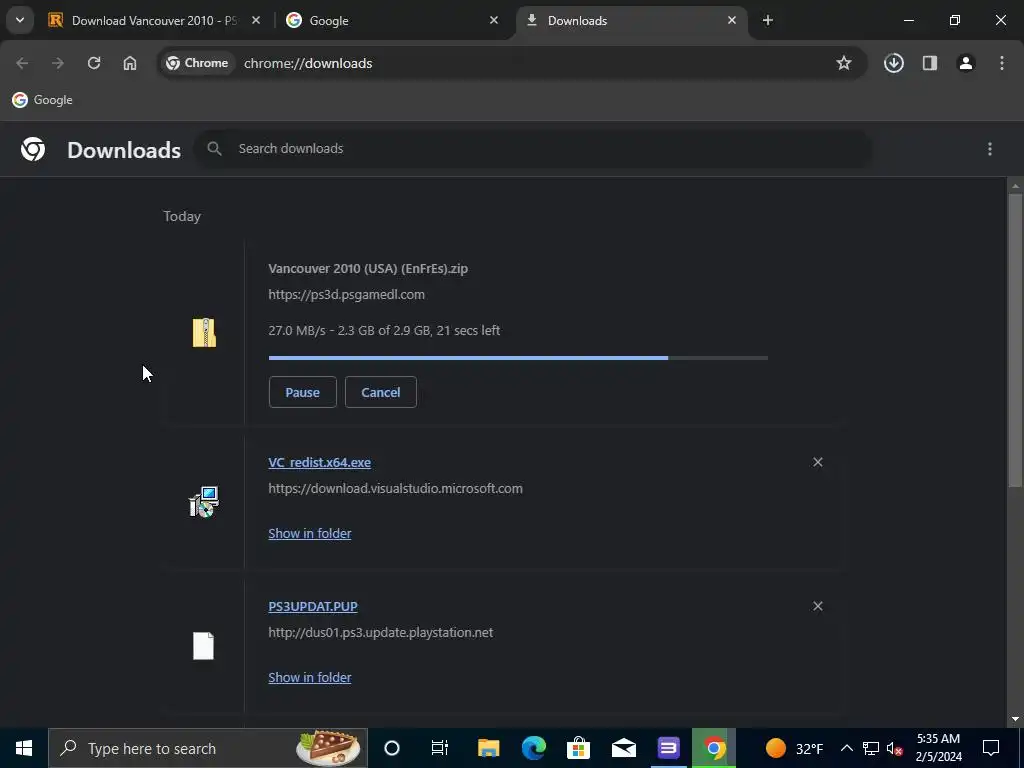Click the taskbar search box
This screenshot has height=768, width=1024.
pos(208,748)
